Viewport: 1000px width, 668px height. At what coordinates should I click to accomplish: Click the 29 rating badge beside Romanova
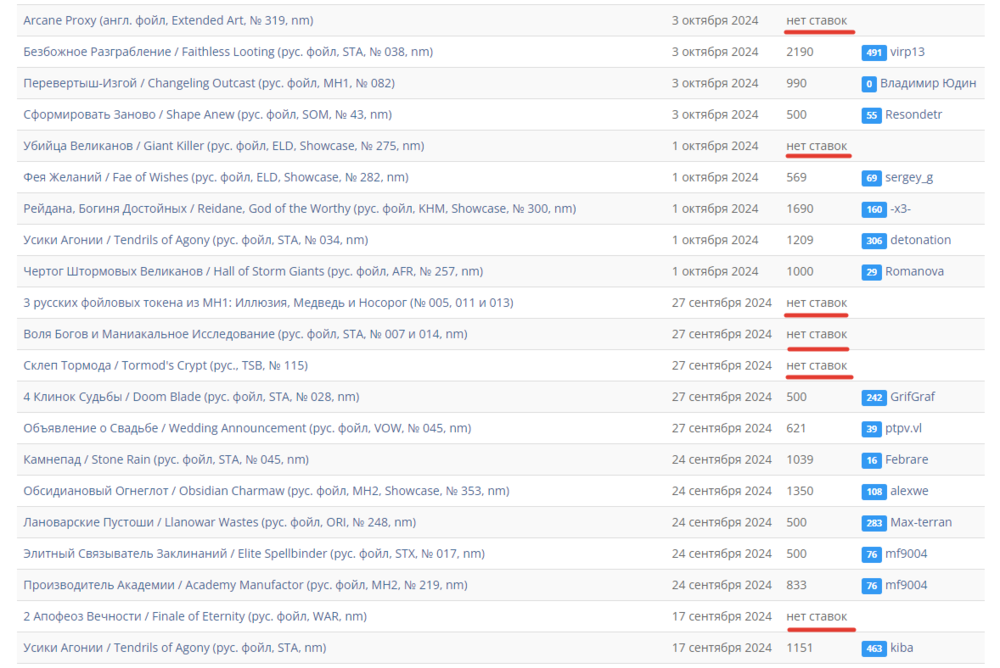pyautogui.click(x=871, y=272)
